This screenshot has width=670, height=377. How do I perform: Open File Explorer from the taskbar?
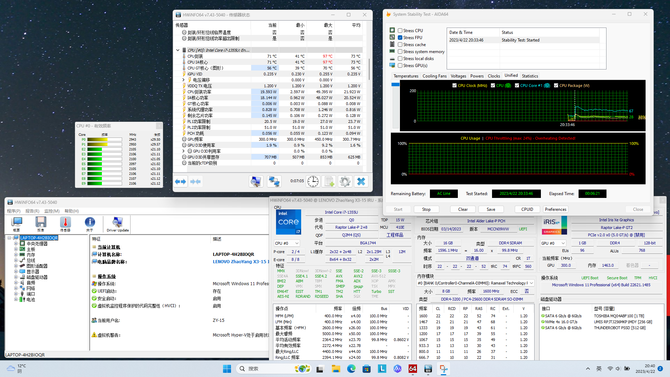336,368
